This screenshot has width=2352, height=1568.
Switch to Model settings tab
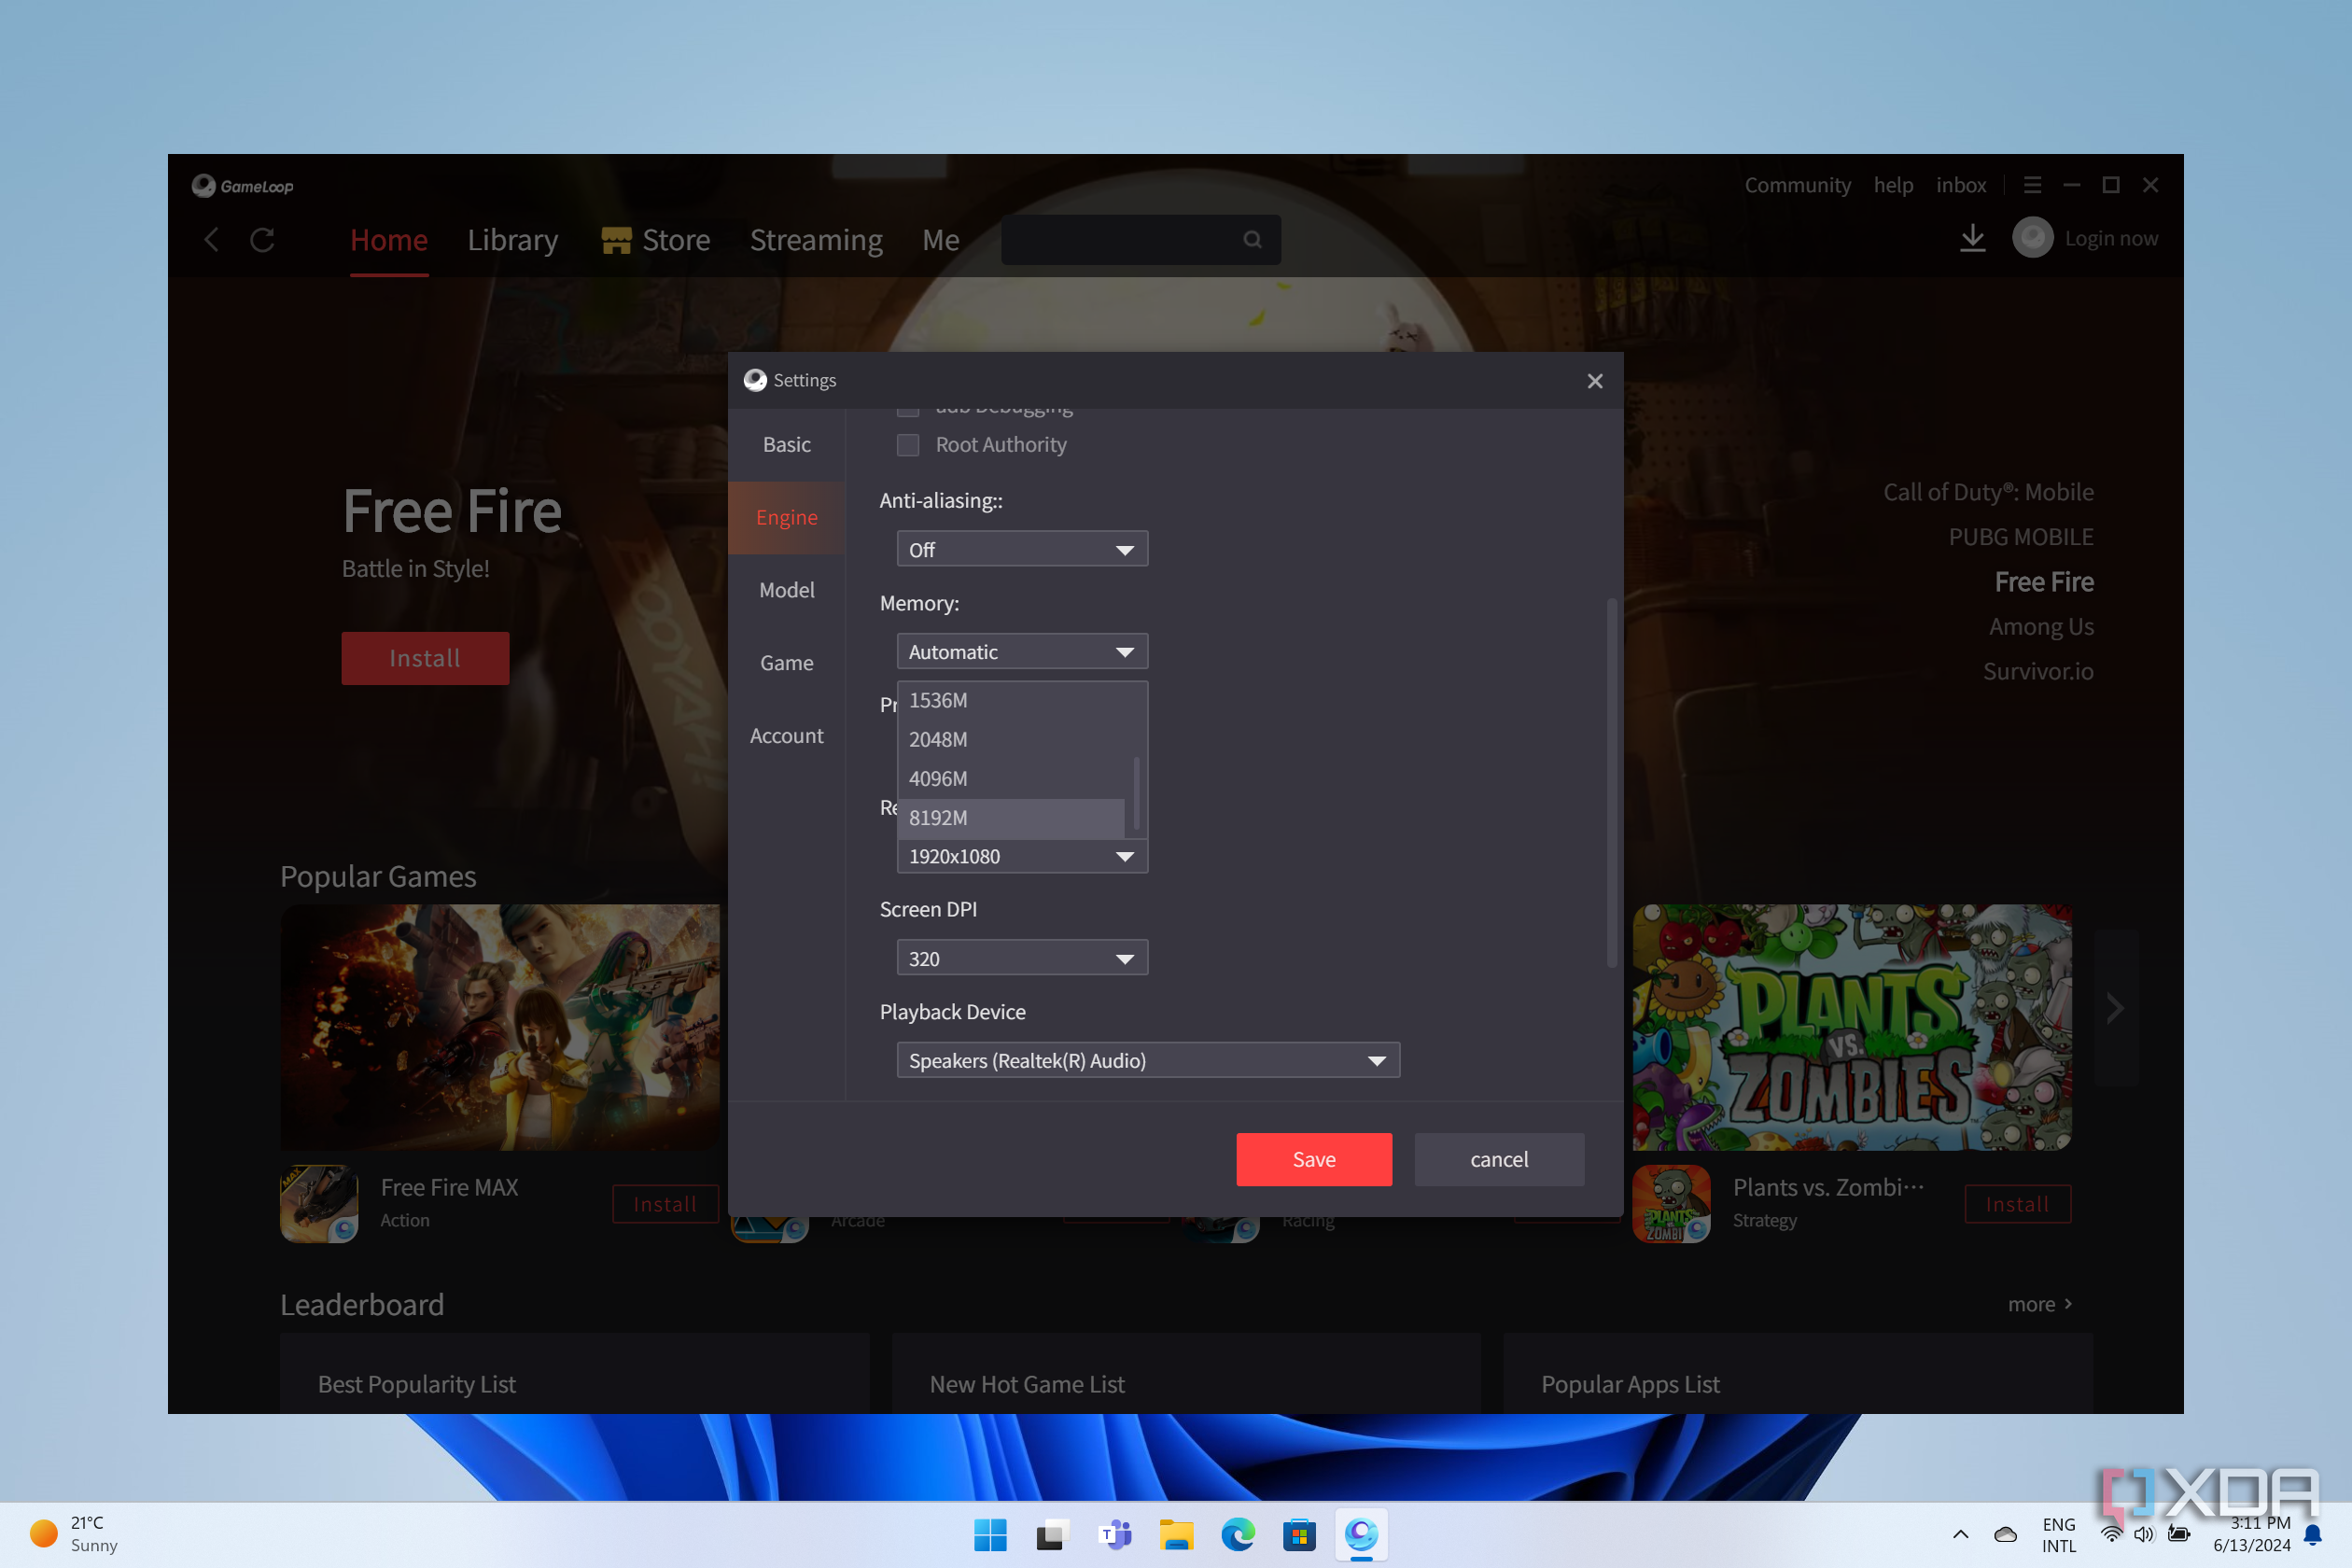click(787, 591)
